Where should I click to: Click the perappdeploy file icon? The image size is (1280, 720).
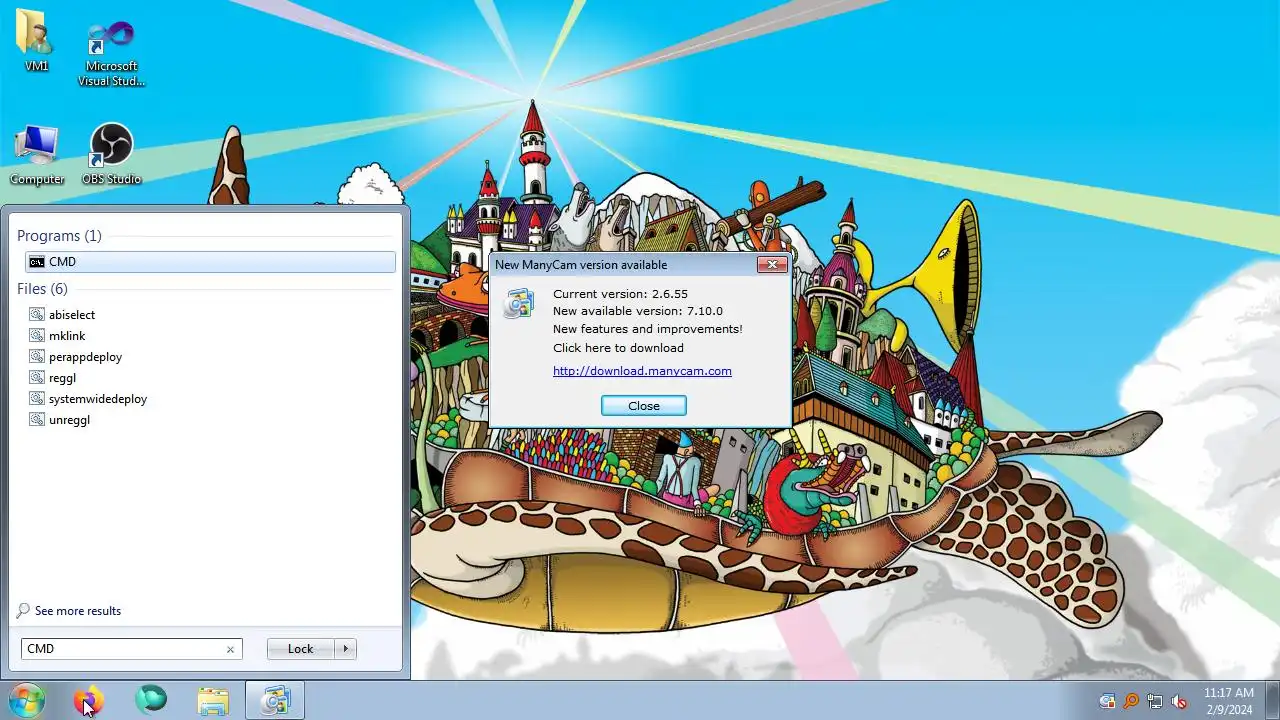[x=37, y=357]
